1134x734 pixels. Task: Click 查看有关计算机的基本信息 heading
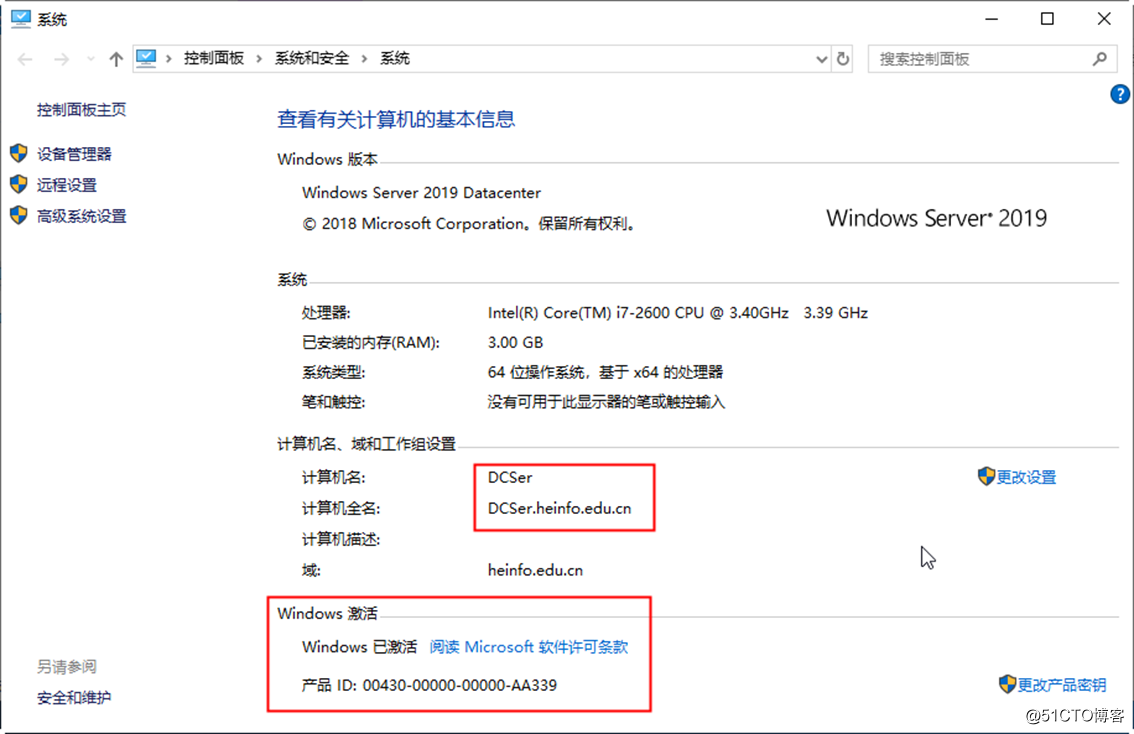[x=396, y=119]
